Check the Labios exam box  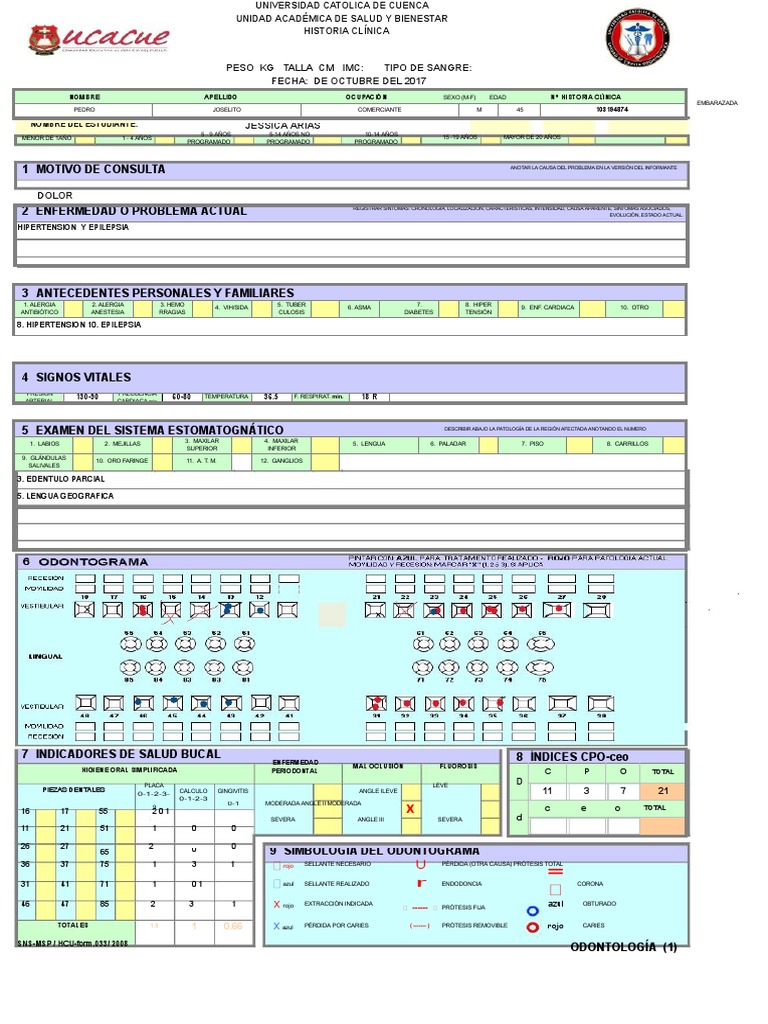pos(83,445)
